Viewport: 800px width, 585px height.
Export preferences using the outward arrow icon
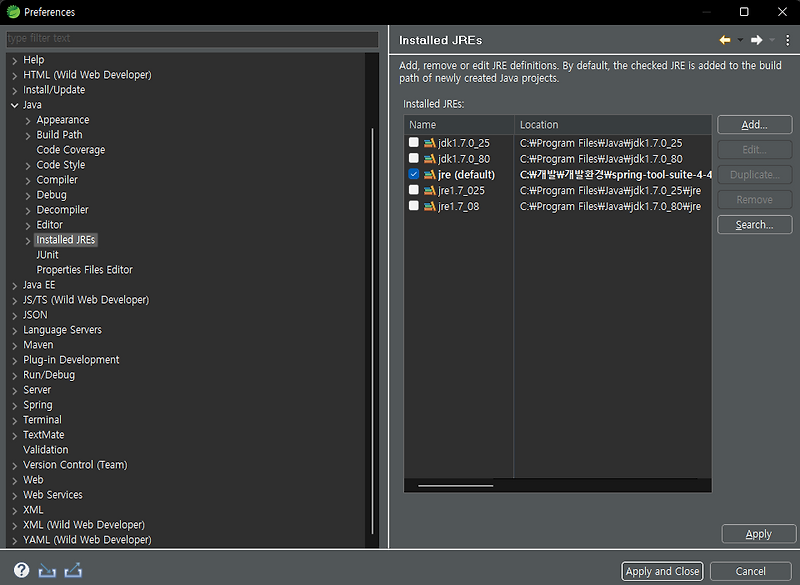coord(72,570)
